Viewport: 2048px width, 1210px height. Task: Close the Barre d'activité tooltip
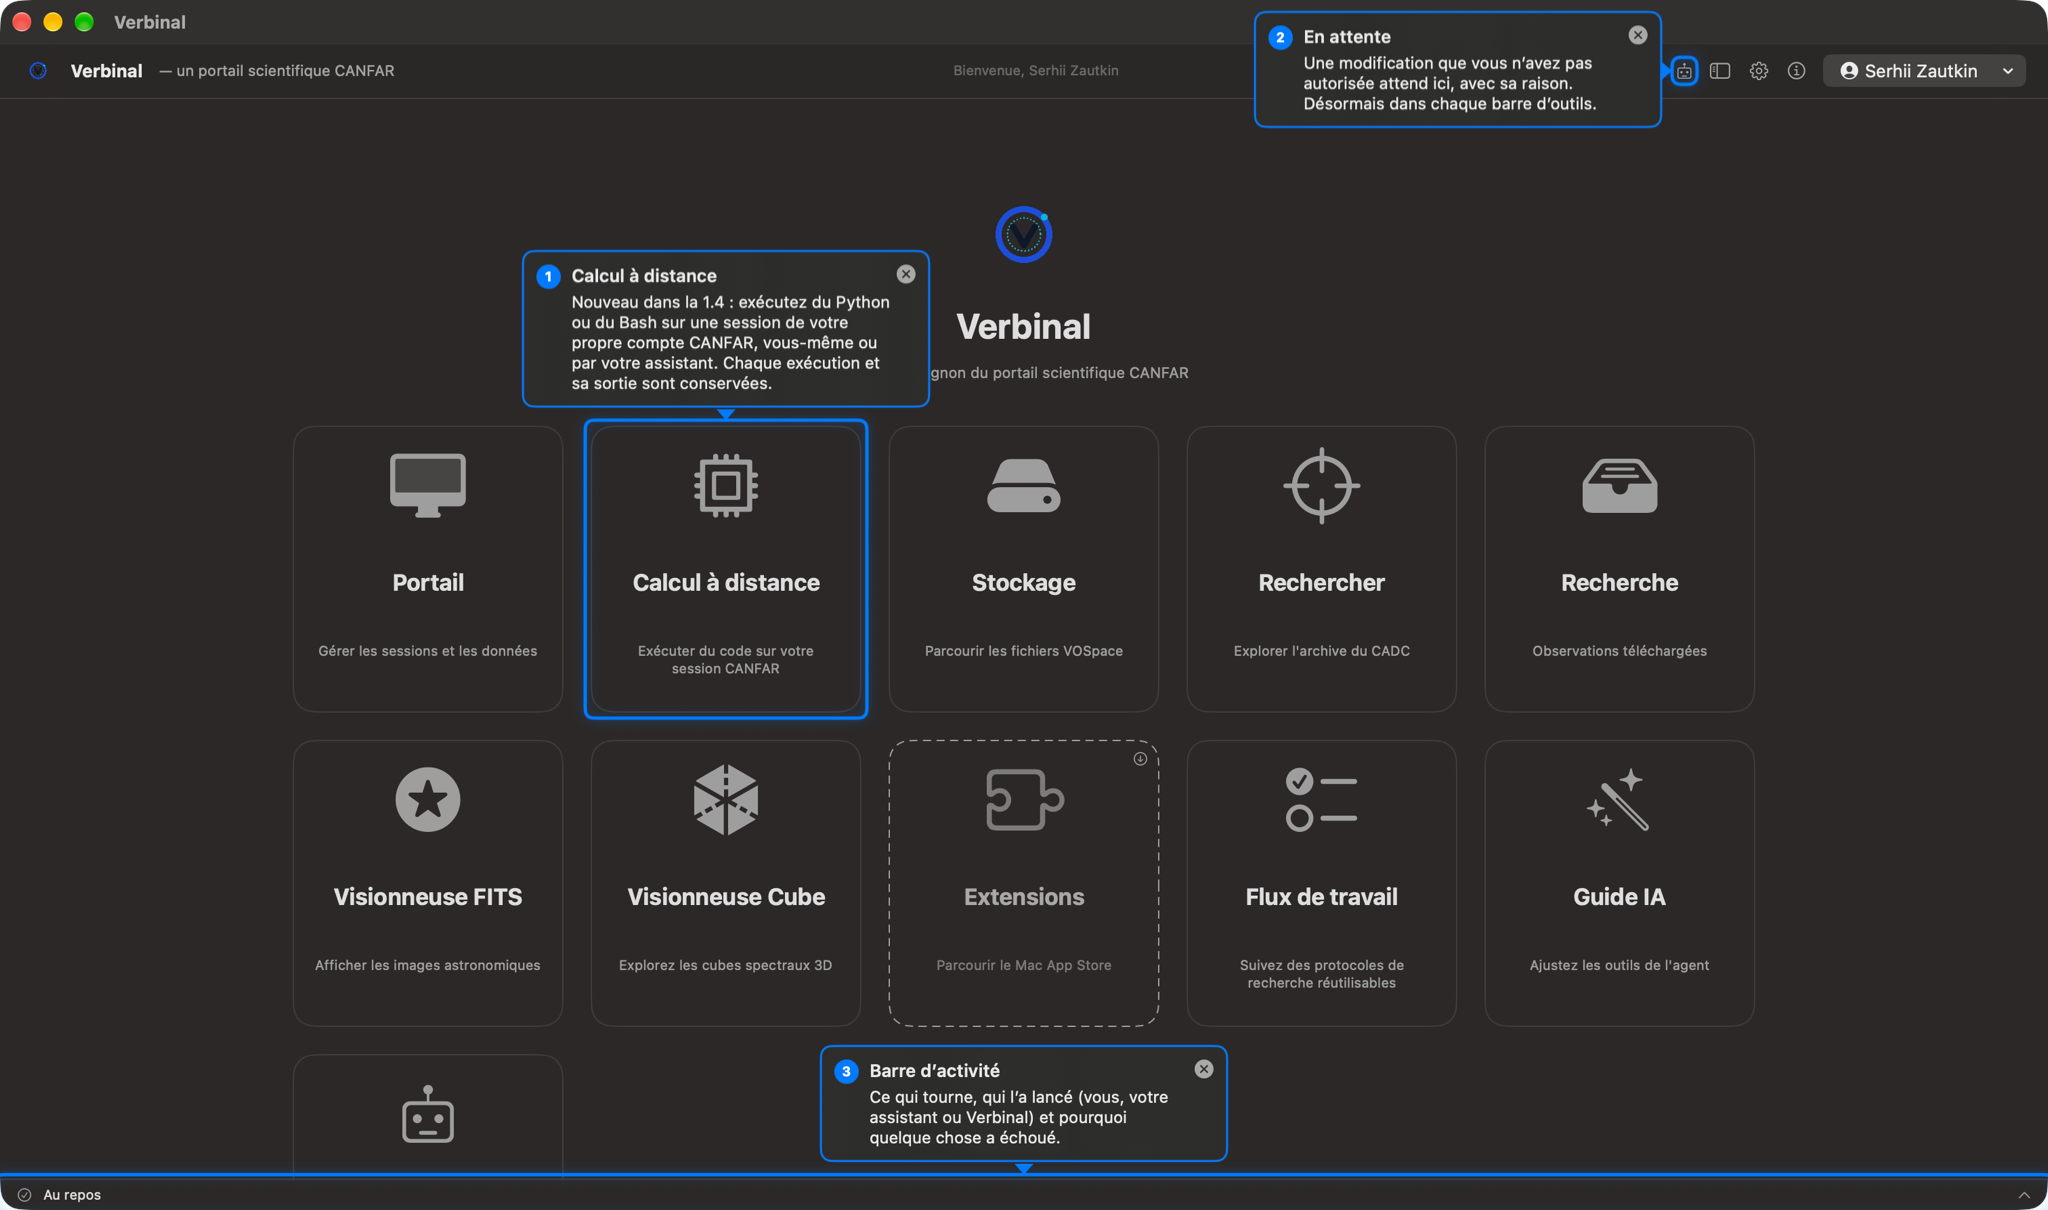click(1204, 1069)
